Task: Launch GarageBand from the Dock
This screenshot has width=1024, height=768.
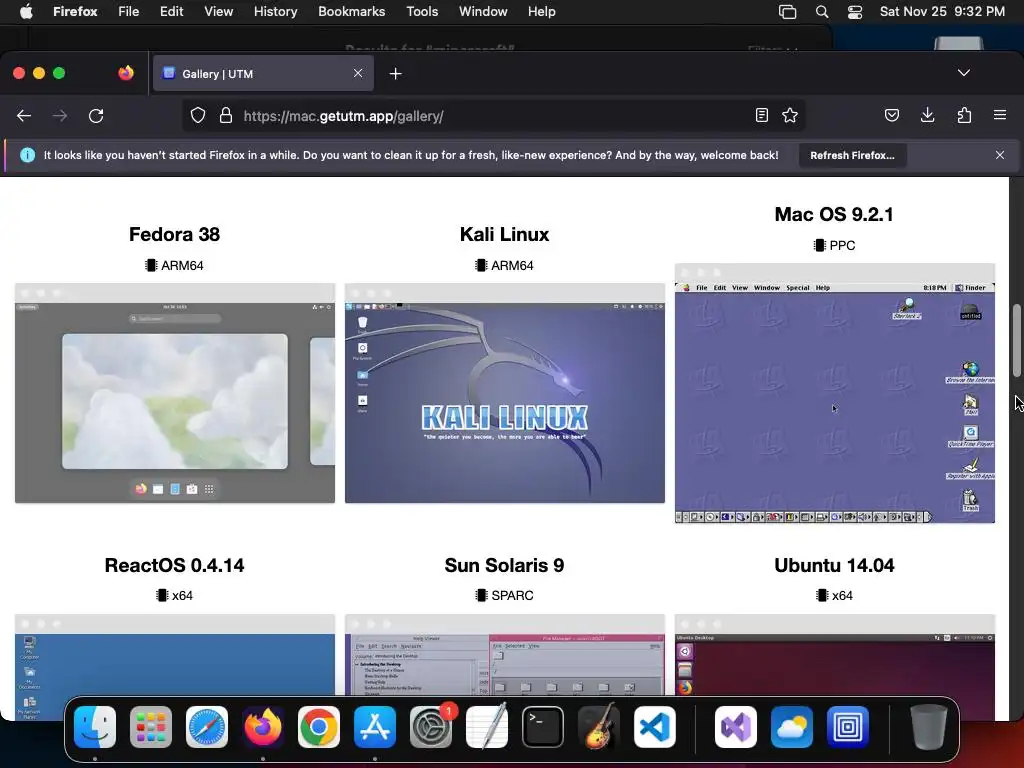Action: (x=599, y=727)
